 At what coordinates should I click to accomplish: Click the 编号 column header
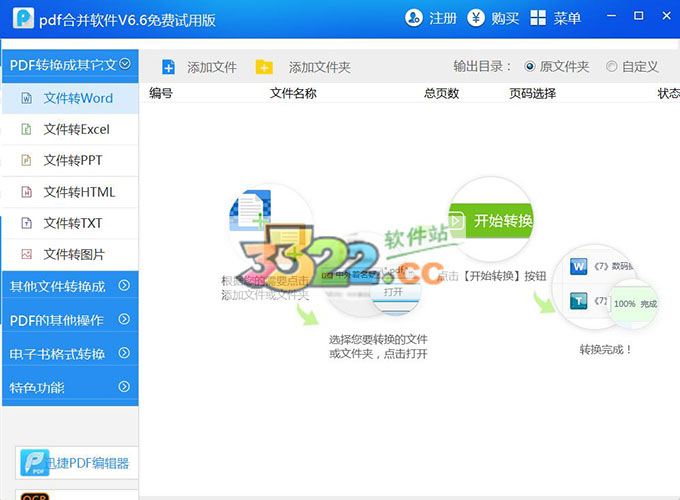pos(161,93)
